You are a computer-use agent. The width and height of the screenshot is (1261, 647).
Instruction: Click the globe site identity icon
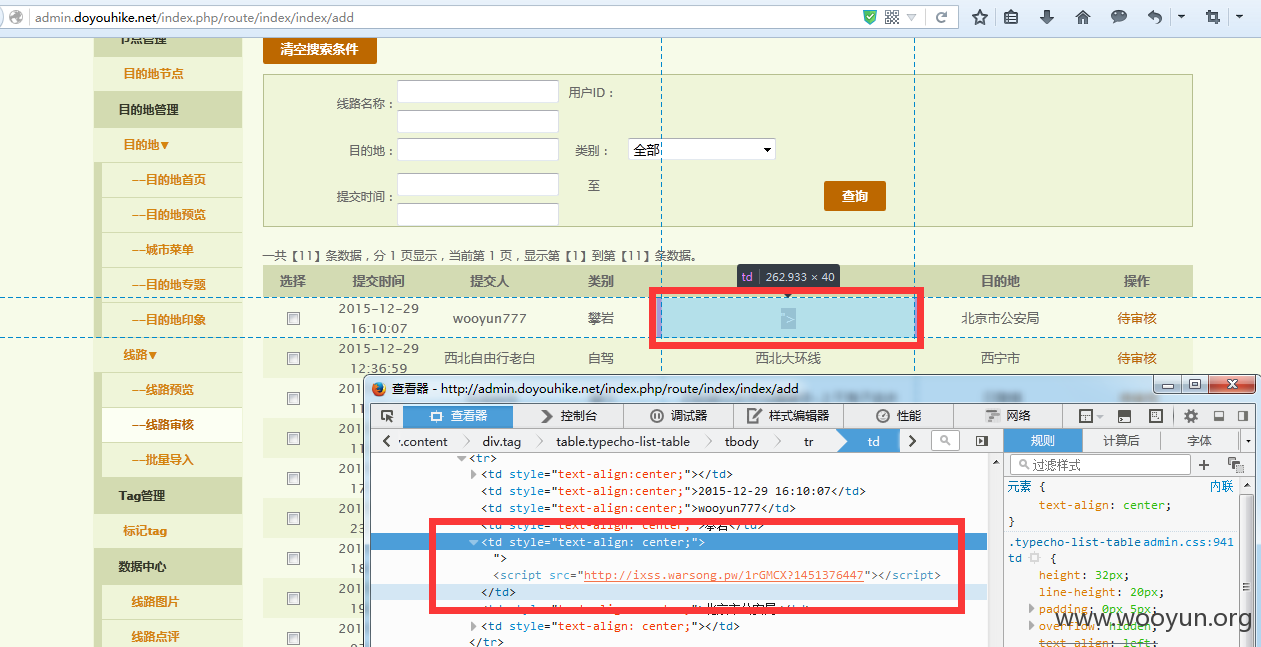(x=16, y=17)
